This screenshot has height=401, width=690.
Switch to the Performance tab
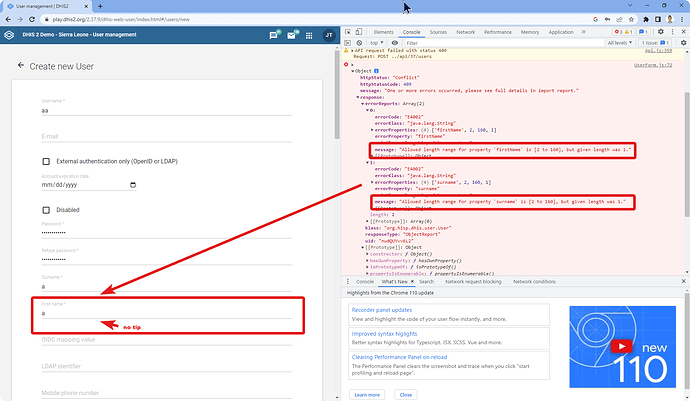point(498,32)
